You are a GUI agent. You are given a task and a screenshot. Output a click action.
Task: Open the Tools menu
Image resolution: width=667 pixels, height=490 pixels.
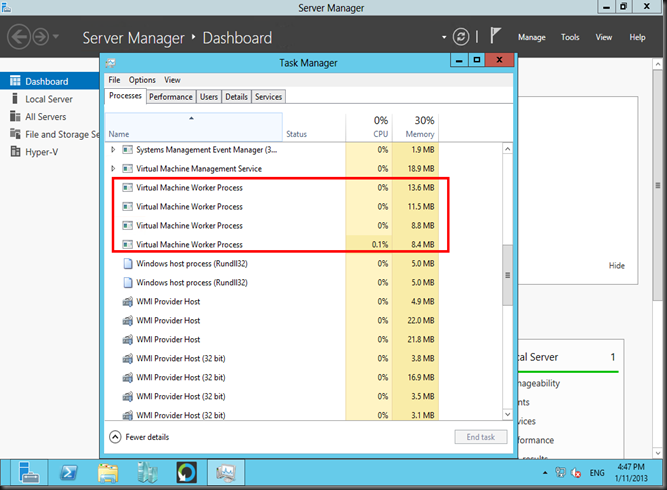[570, 37]
